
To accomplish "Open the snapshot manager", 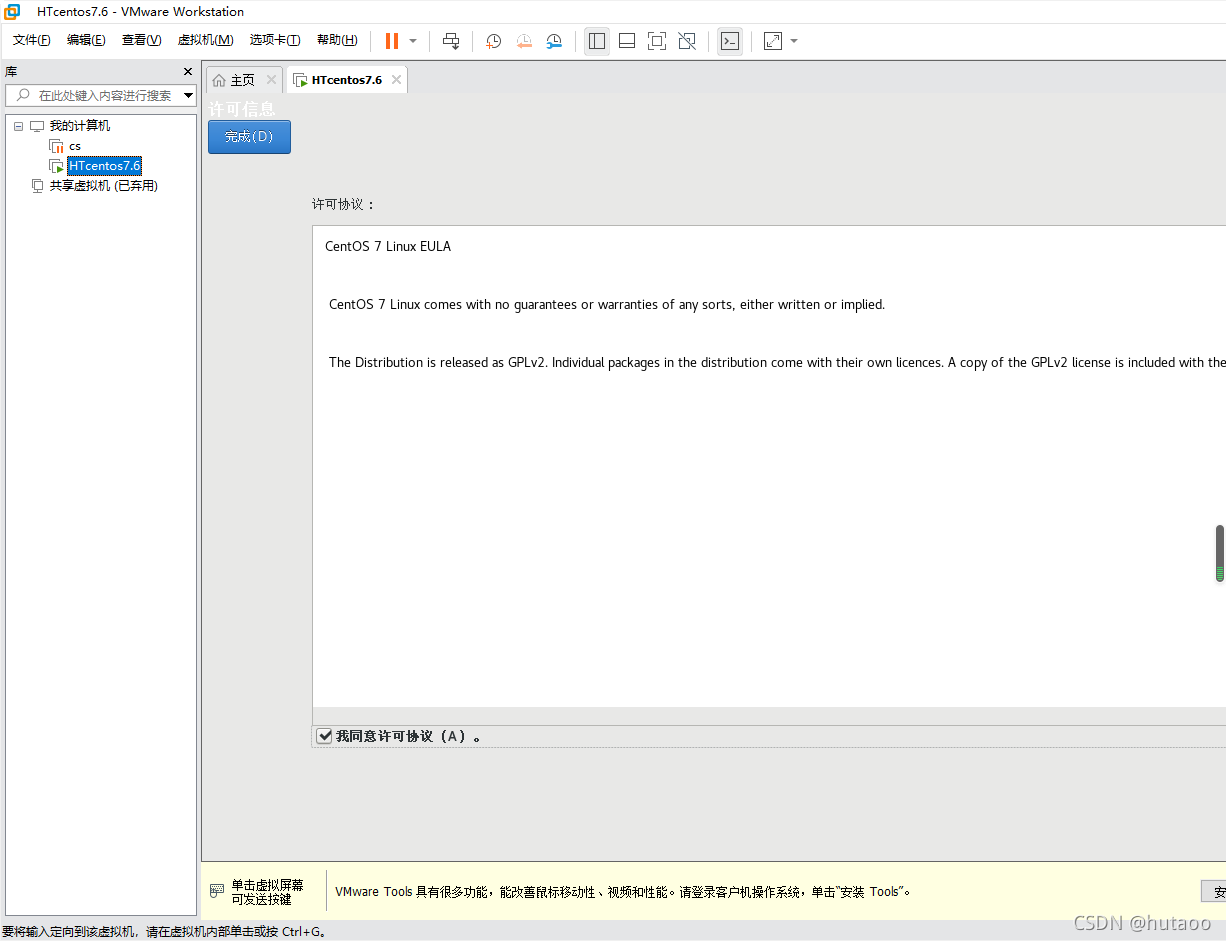I will click(554, 41).
